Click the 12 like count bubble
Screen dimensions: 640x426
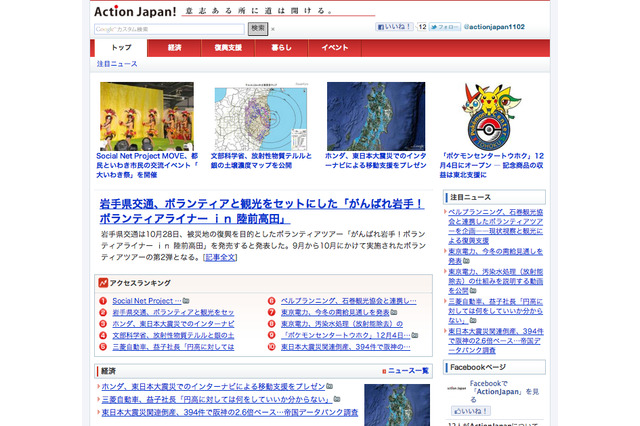pos(422,27)
